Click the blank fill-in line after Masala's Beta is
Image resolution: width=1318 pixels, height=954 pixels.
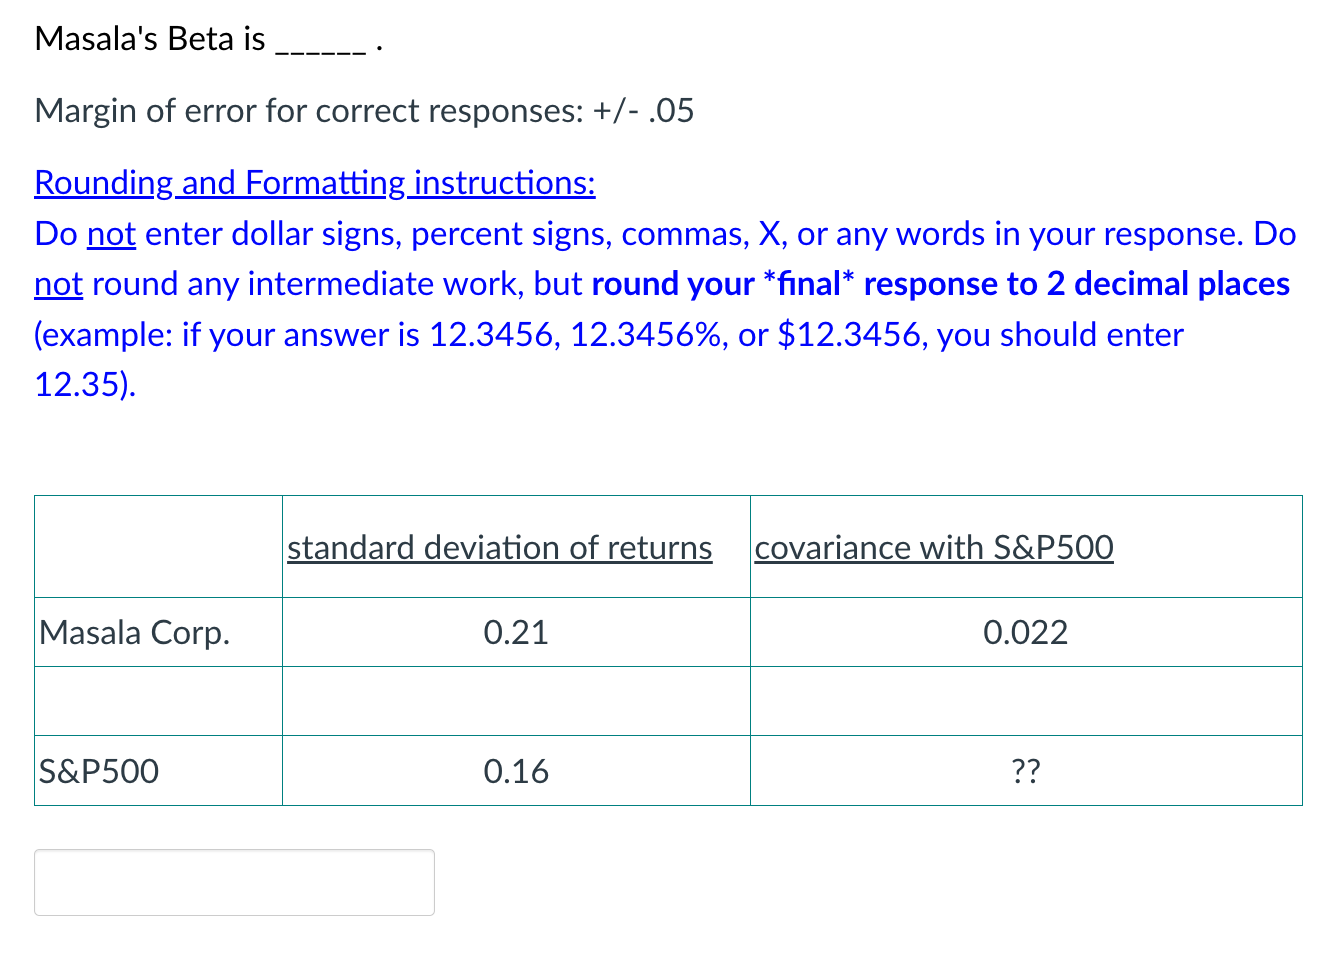321,43
